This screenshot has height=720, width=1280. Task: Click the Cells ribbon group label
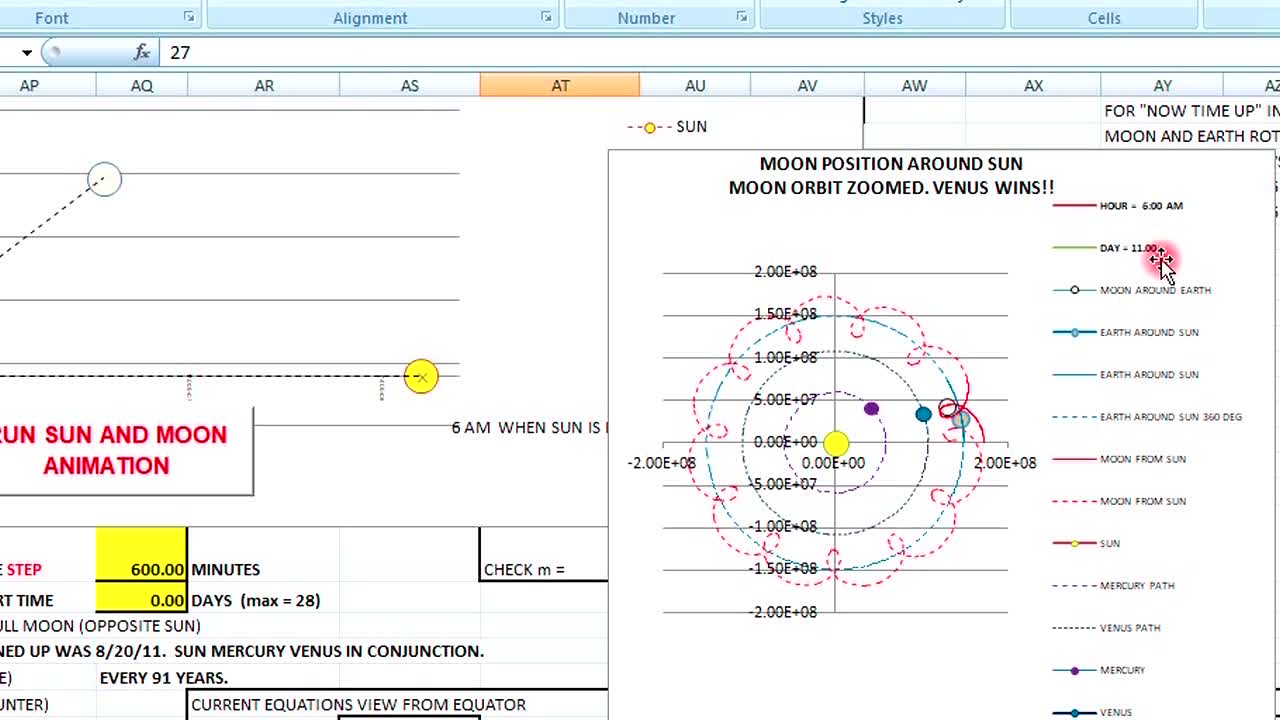point(1104,18)
